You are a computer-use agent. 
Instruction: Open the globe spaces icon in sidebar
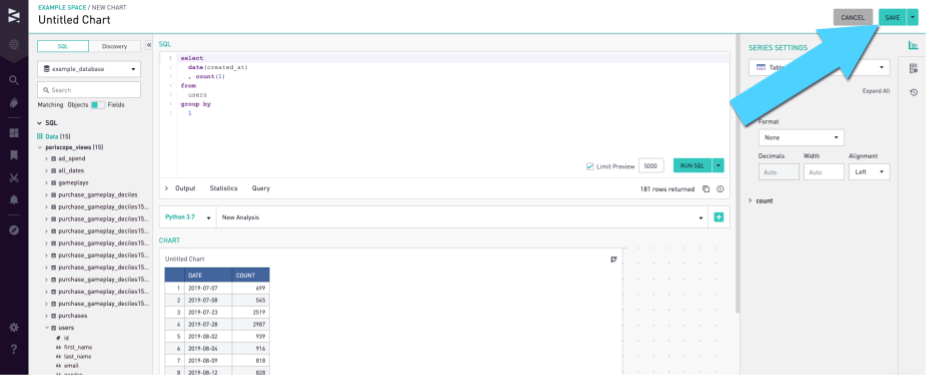(14, 45)
